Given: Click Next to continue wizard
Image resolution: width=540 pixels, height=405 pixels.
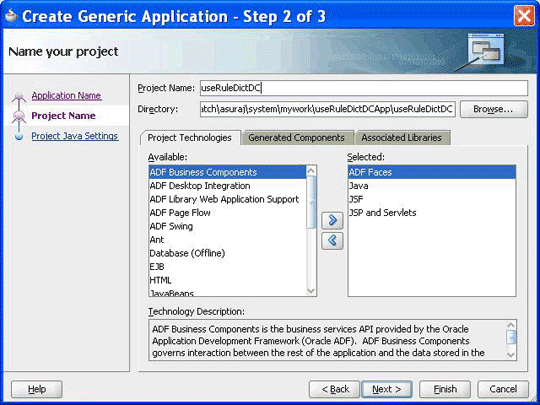Looking at the screenshot, I should click(x=386, y=389).
